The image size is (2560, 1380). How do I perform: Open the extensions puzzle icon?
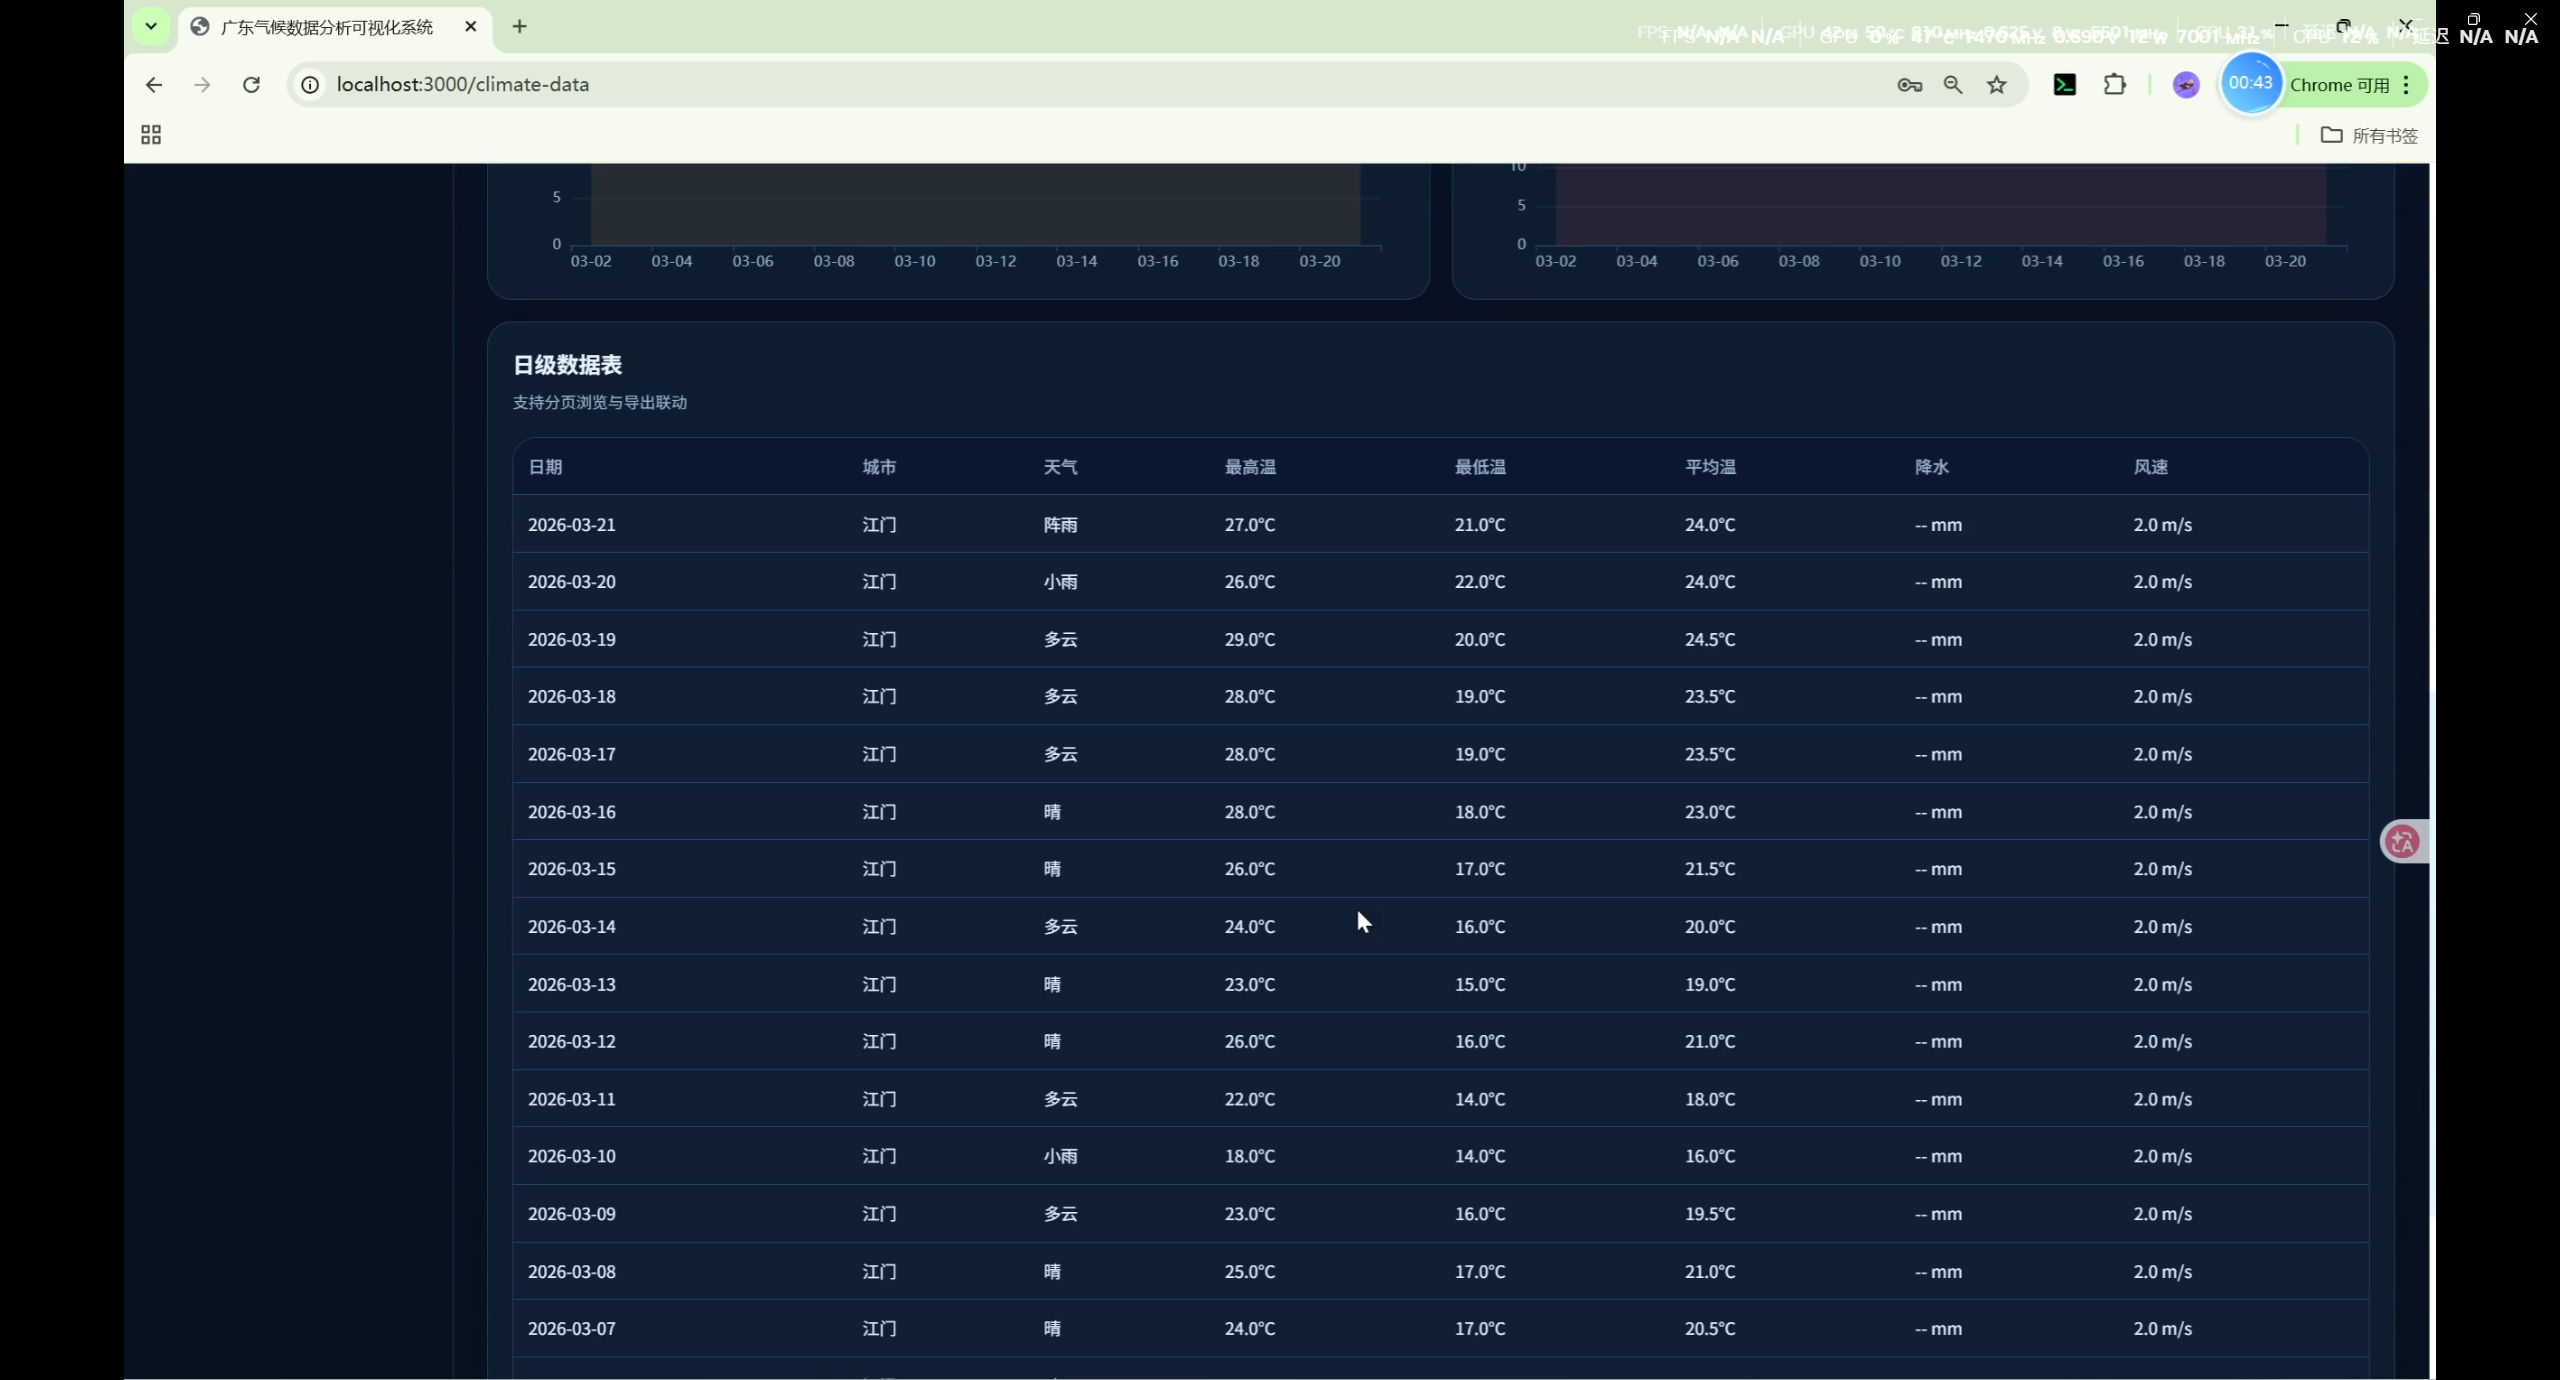2114,85
